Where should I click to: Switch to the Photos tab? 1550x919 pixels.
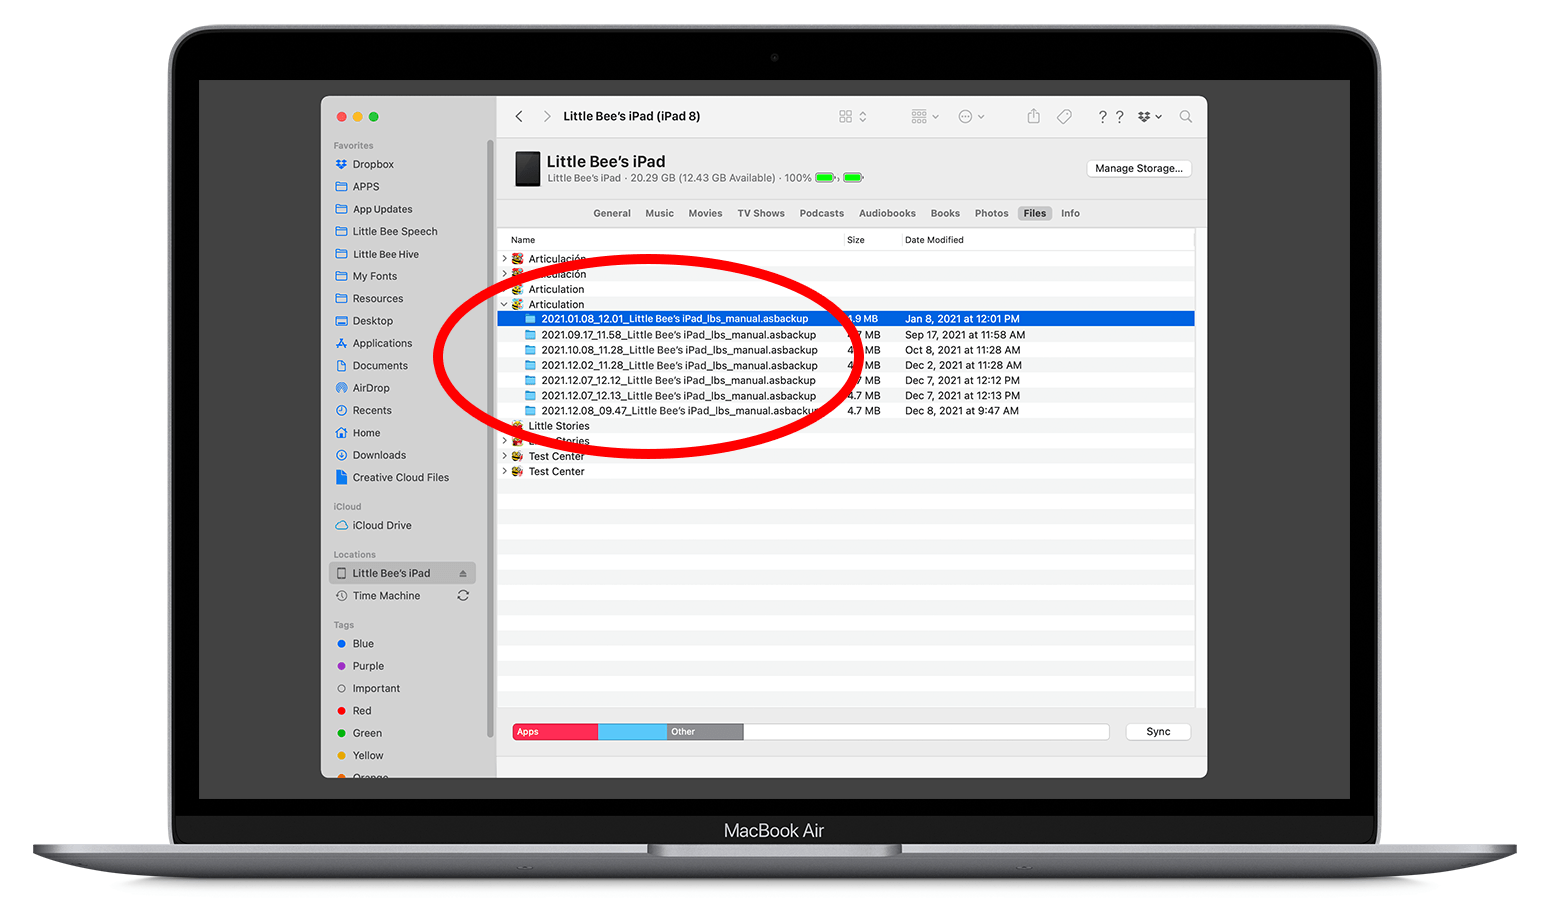[x=992, y=214]
